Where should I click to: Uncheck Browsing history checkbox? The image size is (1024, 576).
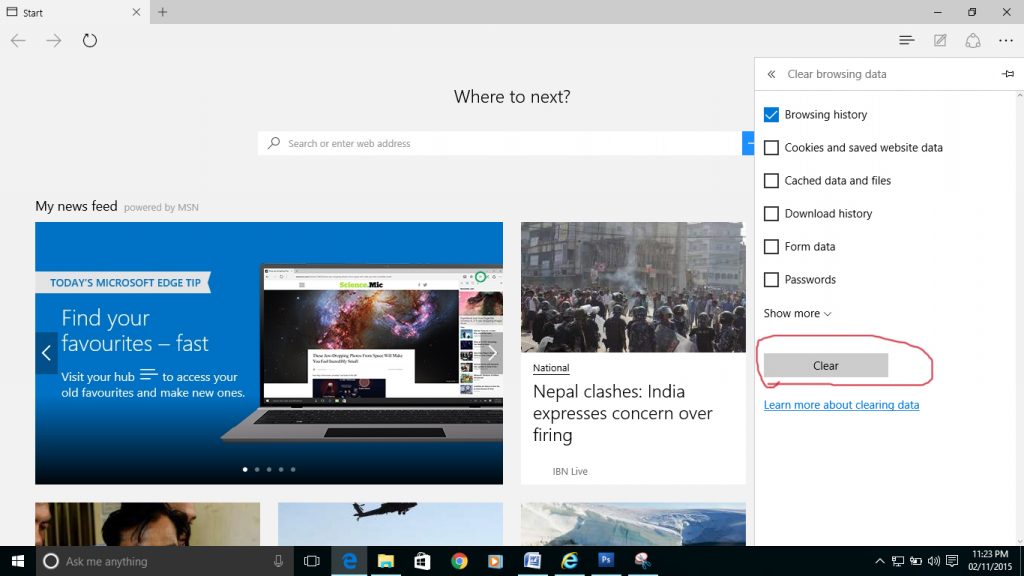pos(771,114)
